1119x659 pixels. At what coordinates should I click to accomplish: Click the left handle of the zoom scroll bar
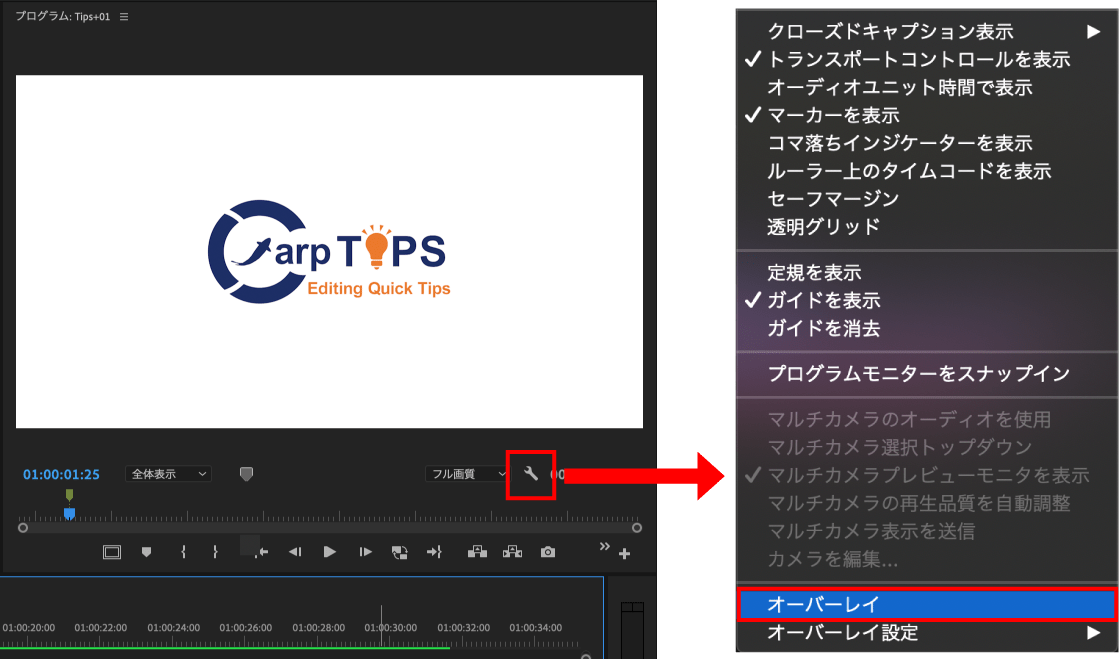(x=23, y=528)
